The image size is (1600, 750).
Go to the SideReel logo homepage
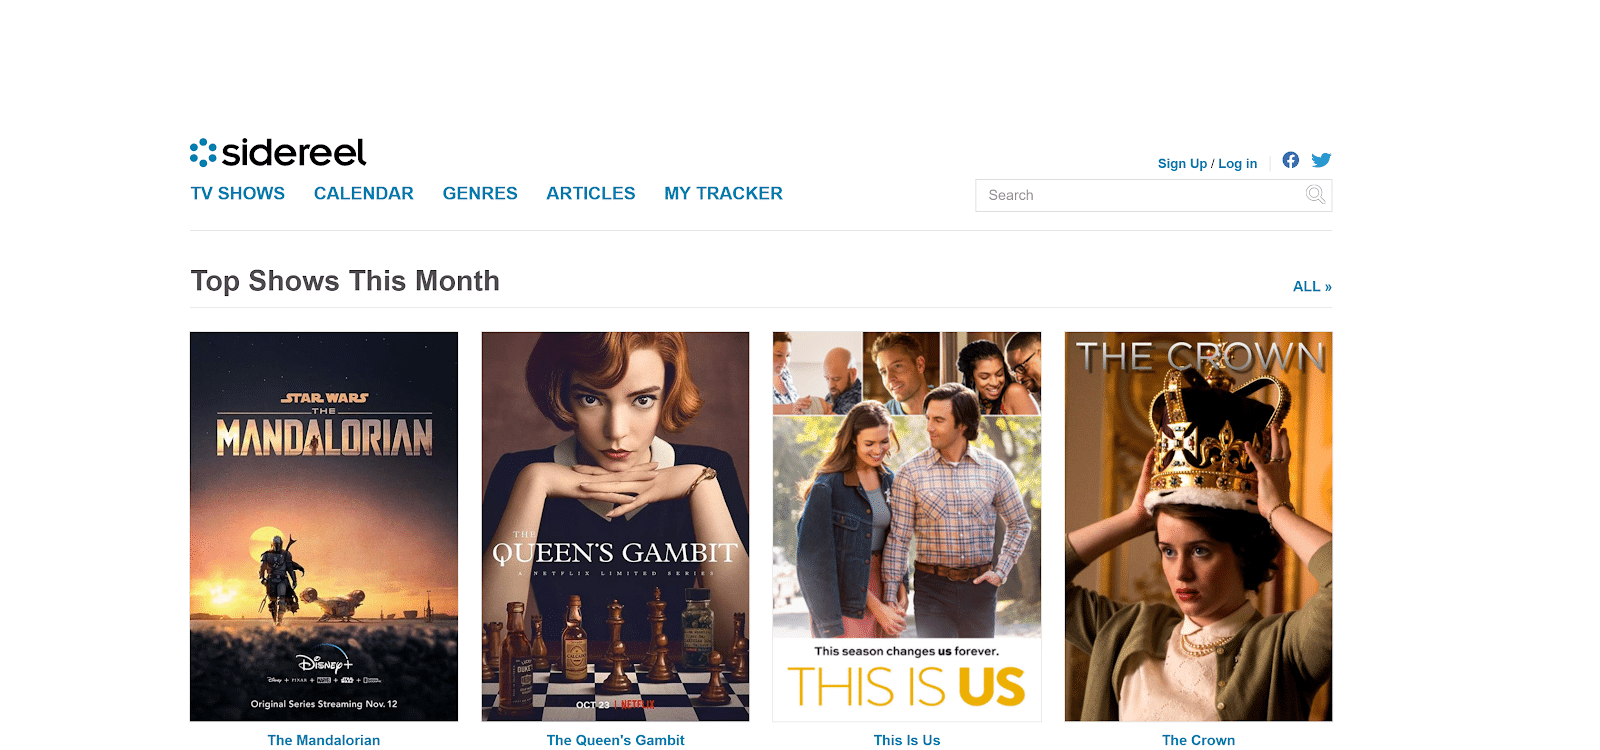click(x=278, y=152)
